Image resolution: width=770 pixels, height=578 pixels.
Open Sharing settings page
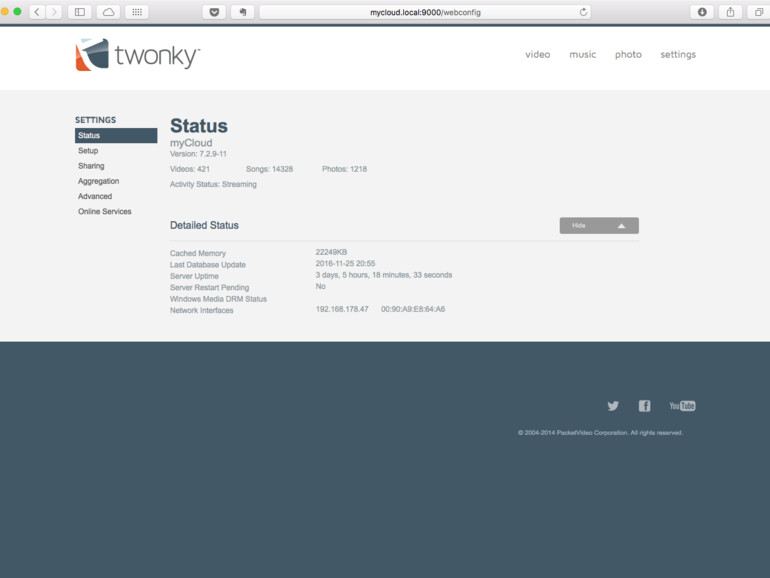pos(91,166)
